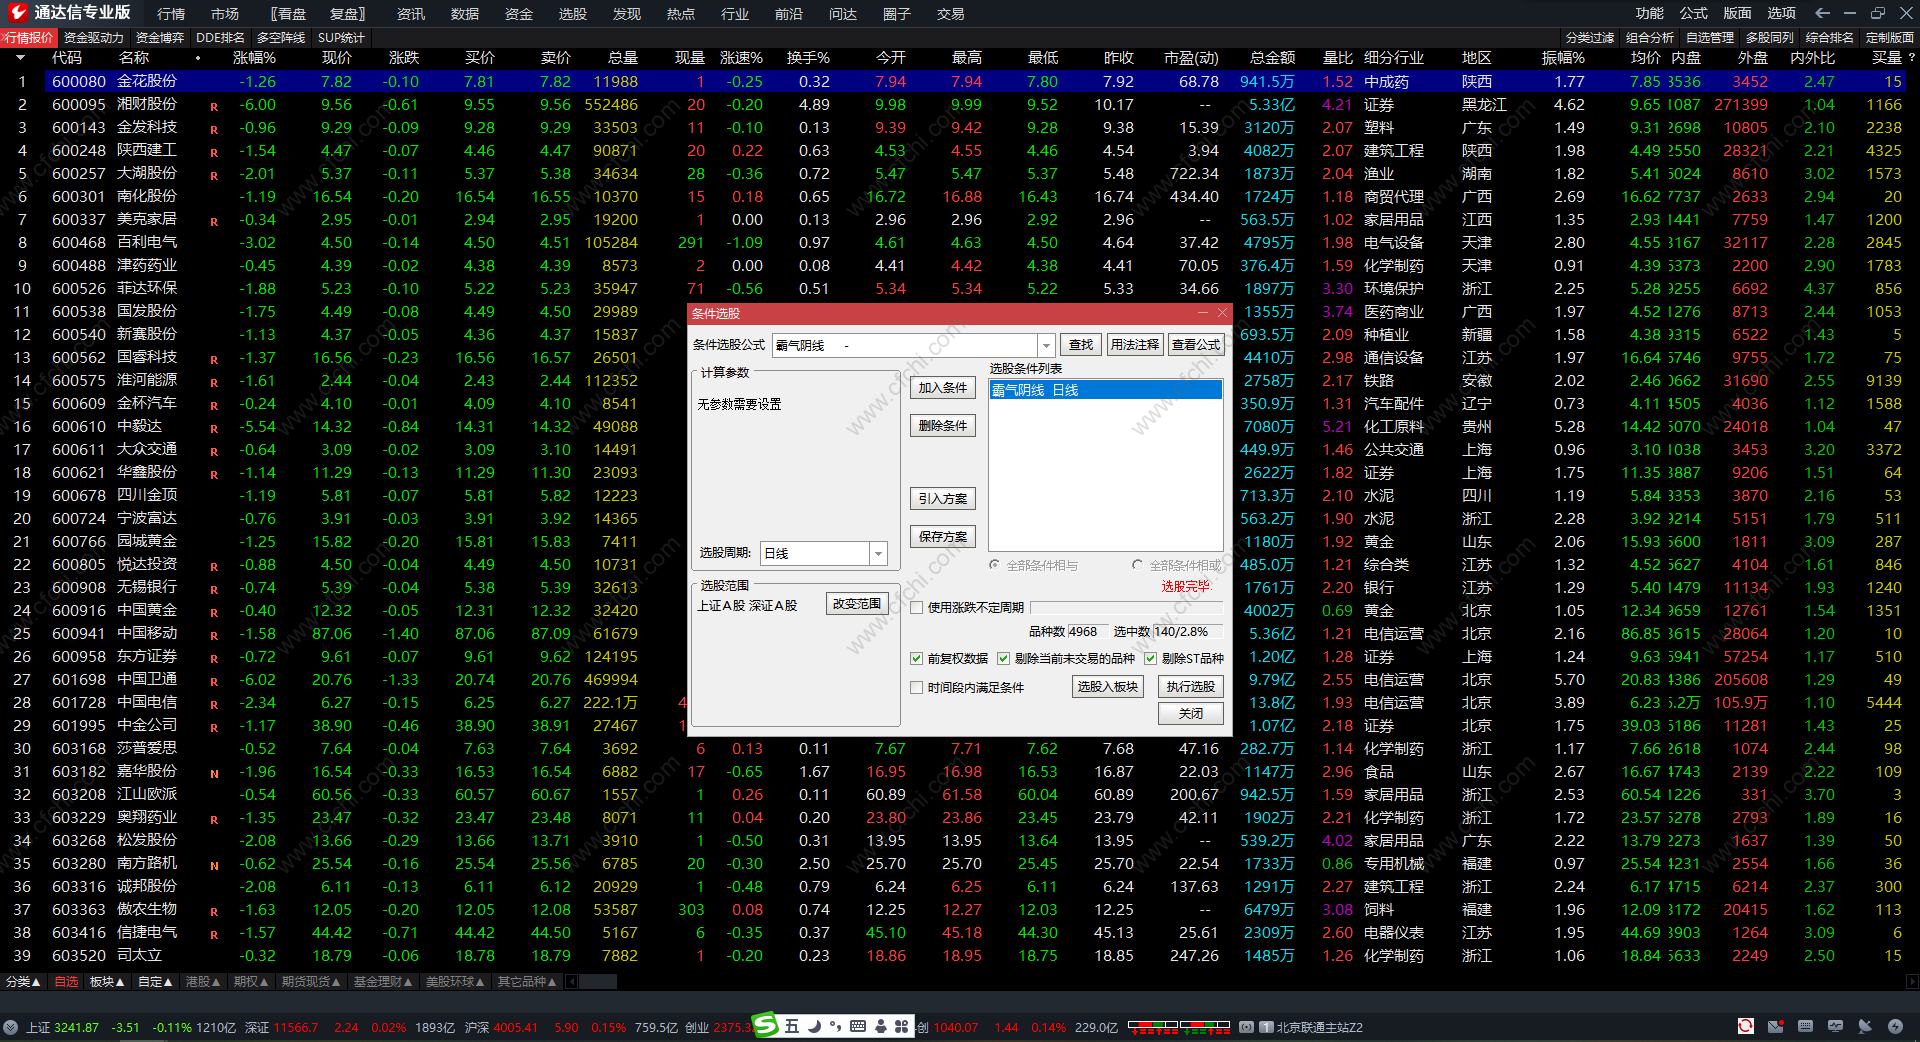Image resolution: width=1920 pixels, height=1042 pixels.
Task: Open the 条件选股公式 dropdown arrow
Action: [x=1046, y=345]
